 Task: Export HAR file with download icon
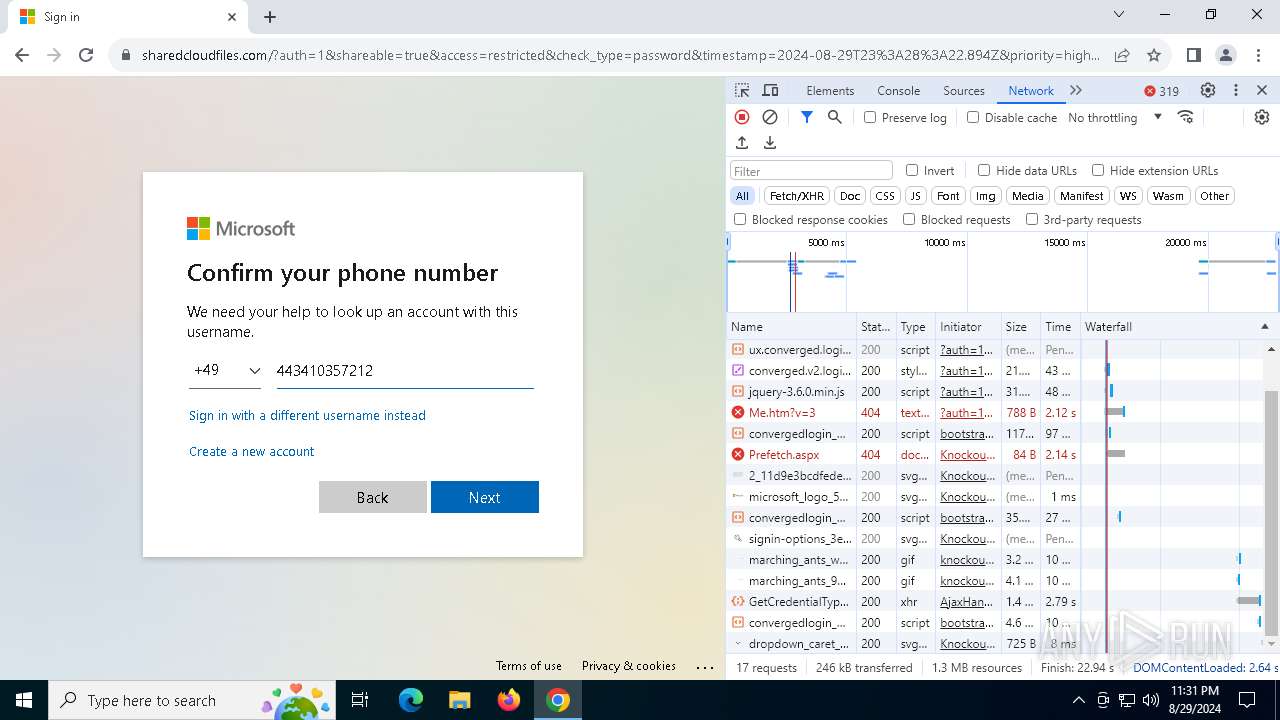click(770, 143)
